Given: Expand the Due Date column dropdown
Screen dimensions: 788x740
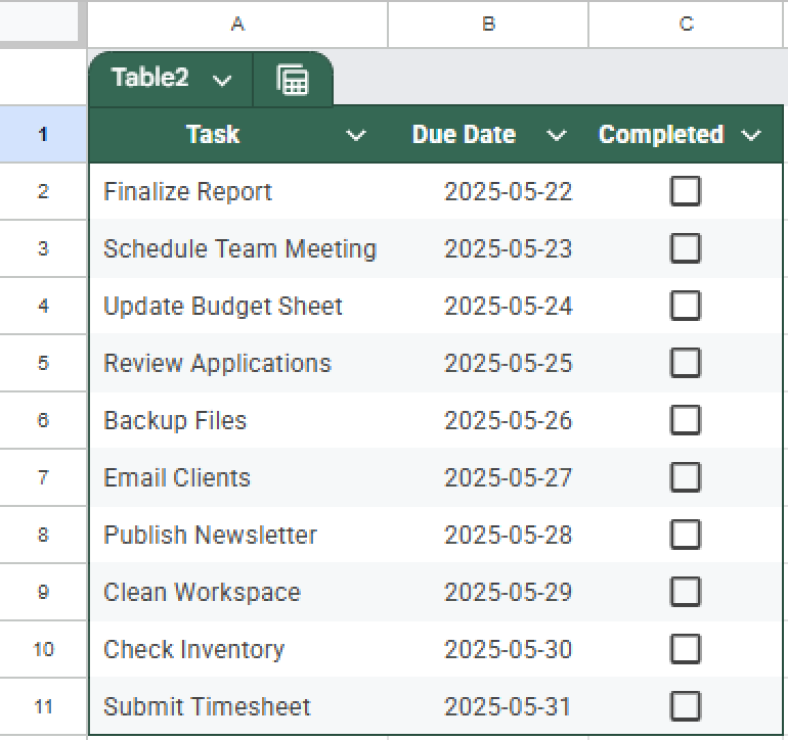Looking at the screenshot, I should point(557,136).
